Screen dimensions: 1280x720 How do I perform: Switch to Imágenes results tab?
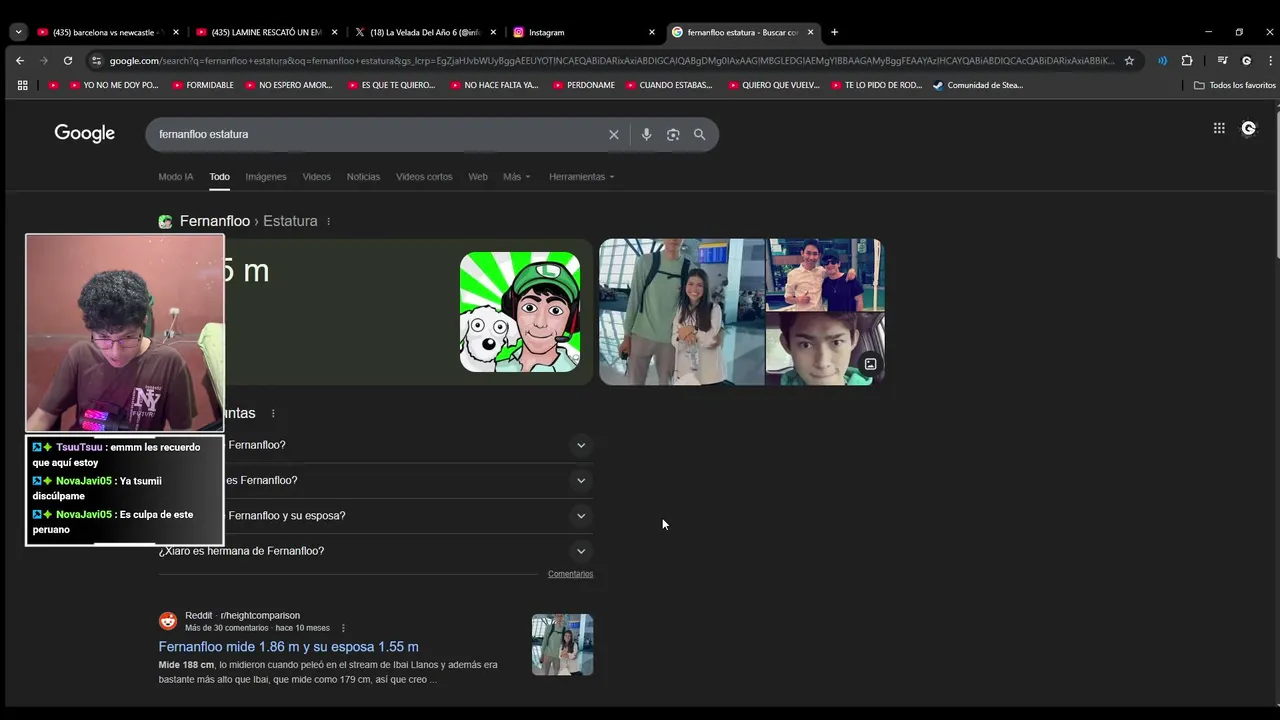pyautogui.click(x=266, y=177)
